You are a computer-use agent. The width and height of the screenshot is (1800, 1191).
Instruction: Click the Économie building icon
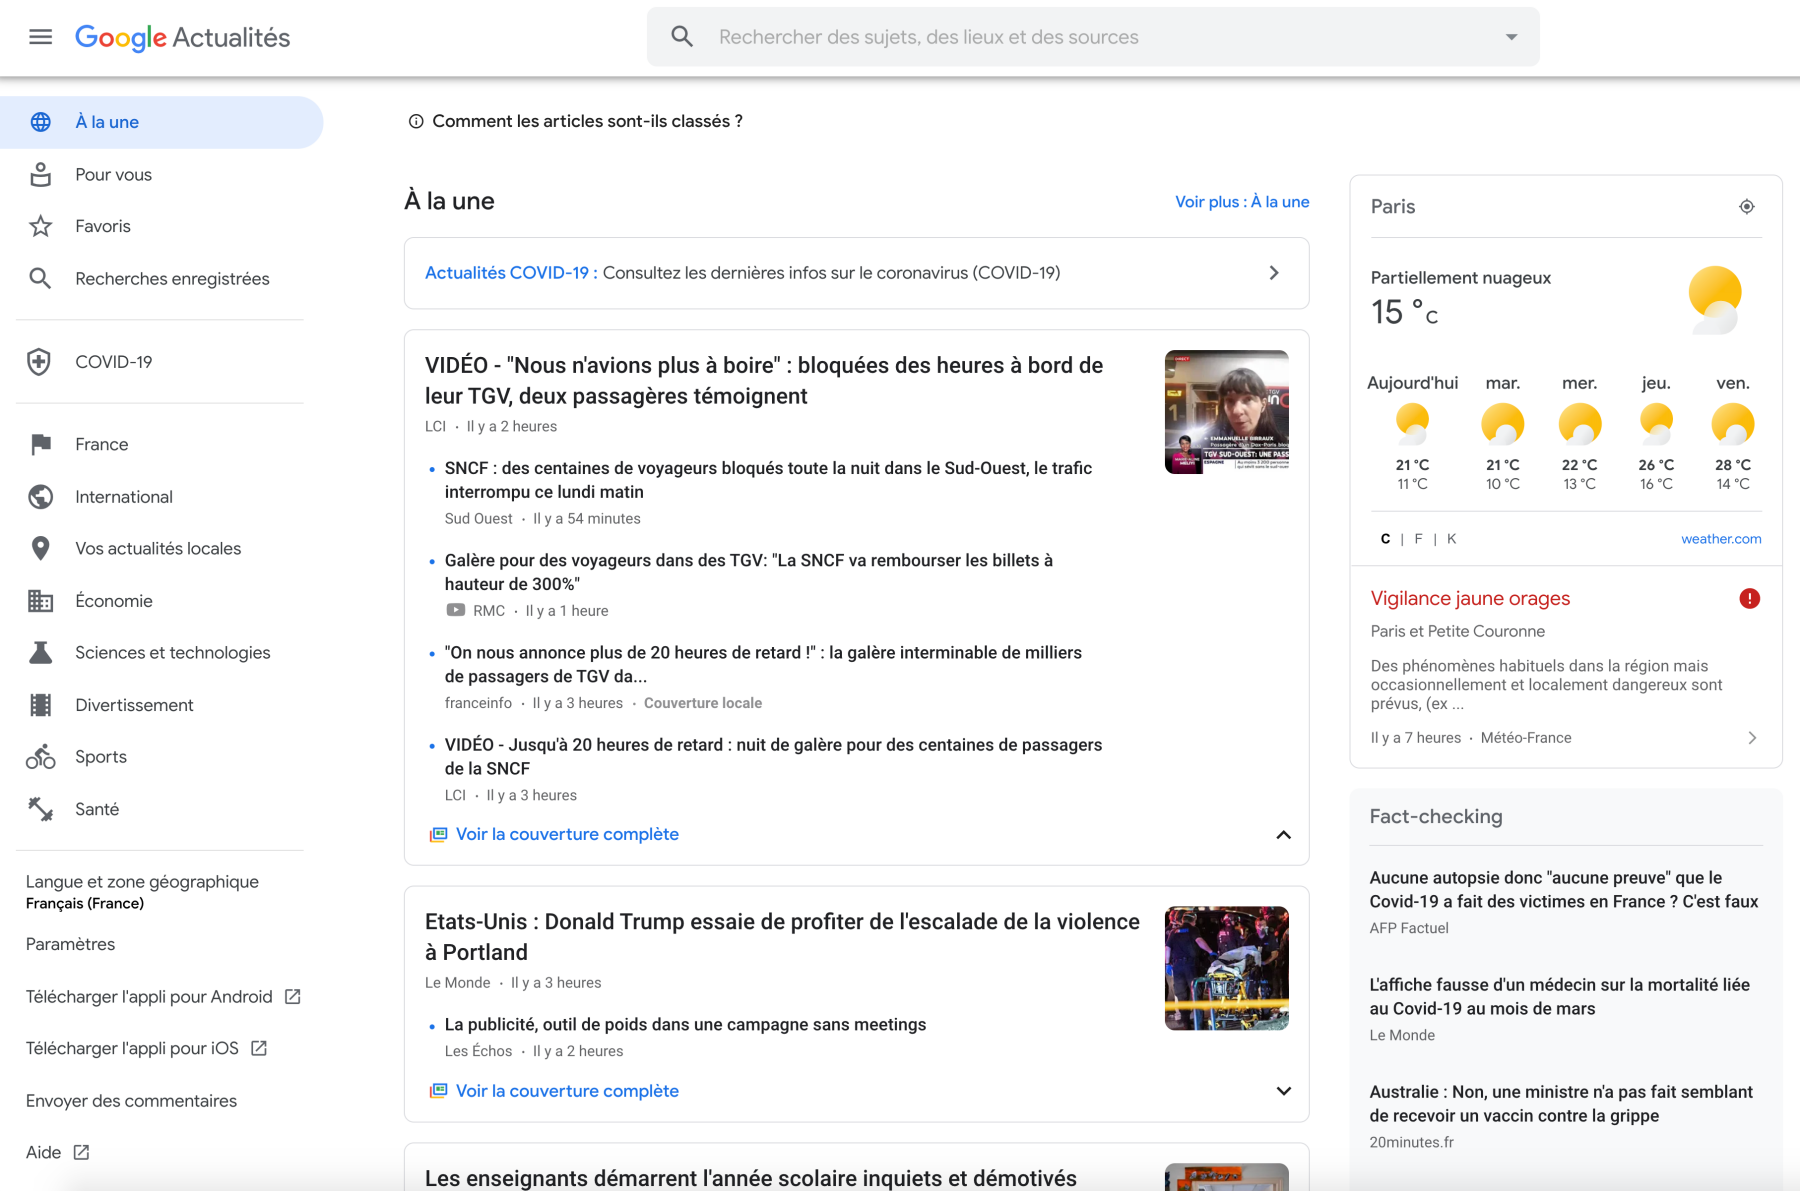click(x=40, y=601)
